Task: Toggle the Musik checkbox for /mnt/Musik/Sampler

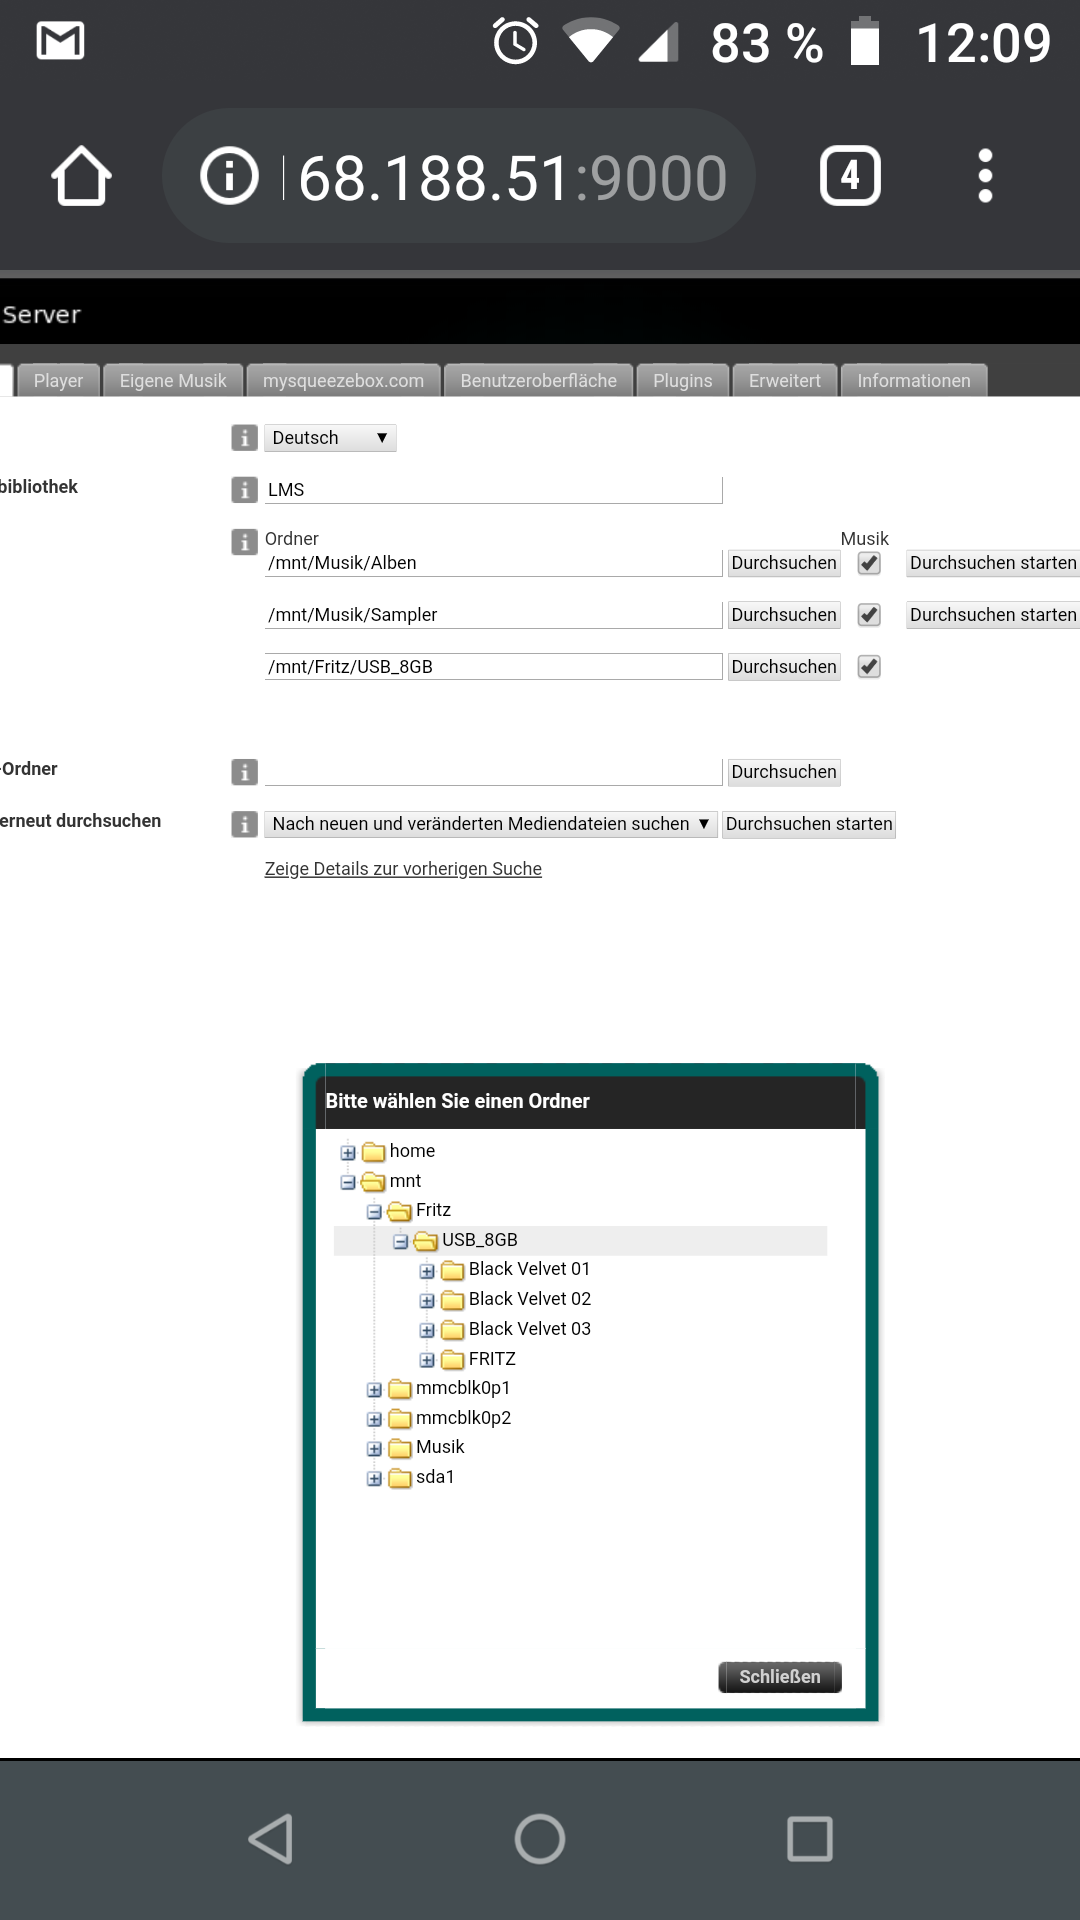Action: tap(869, 615)
